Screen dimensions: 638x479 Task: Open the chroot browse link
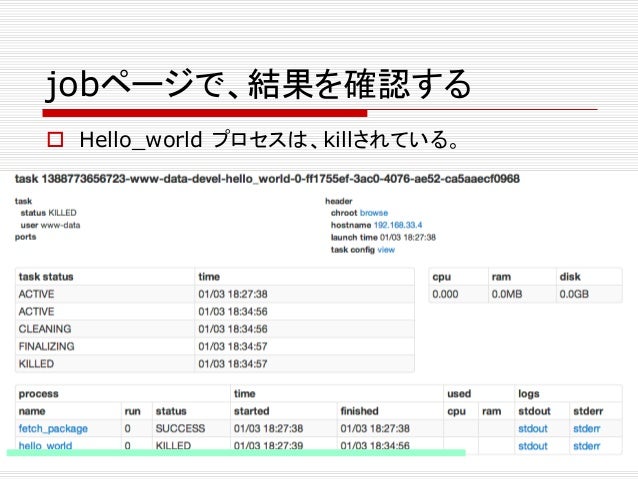374,213
